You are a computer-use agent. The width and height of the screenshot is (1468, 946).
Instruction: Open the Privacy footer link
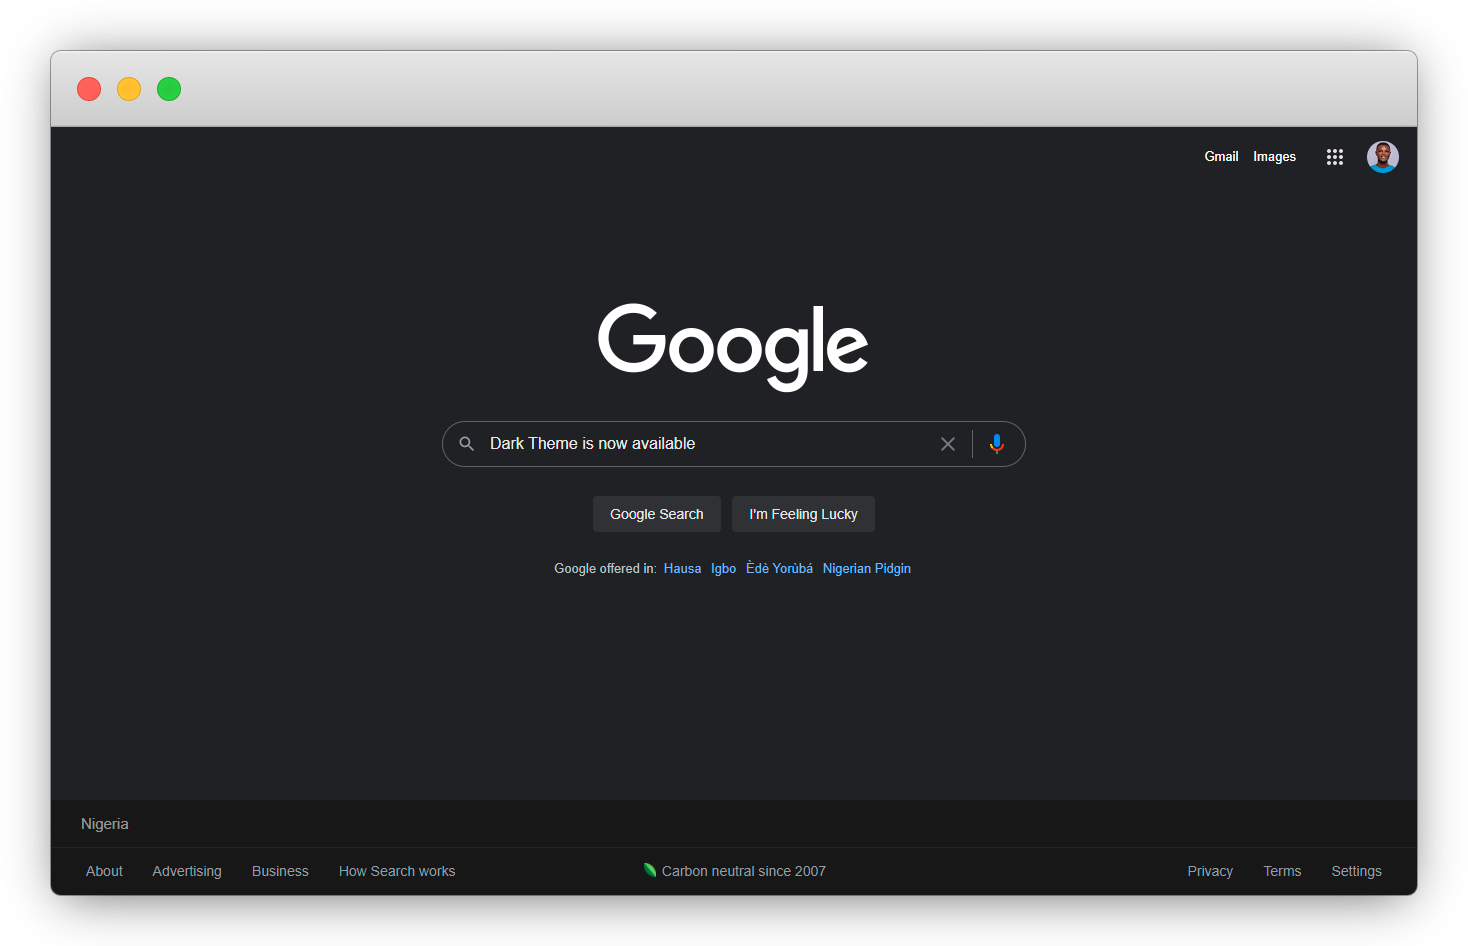1210,871
